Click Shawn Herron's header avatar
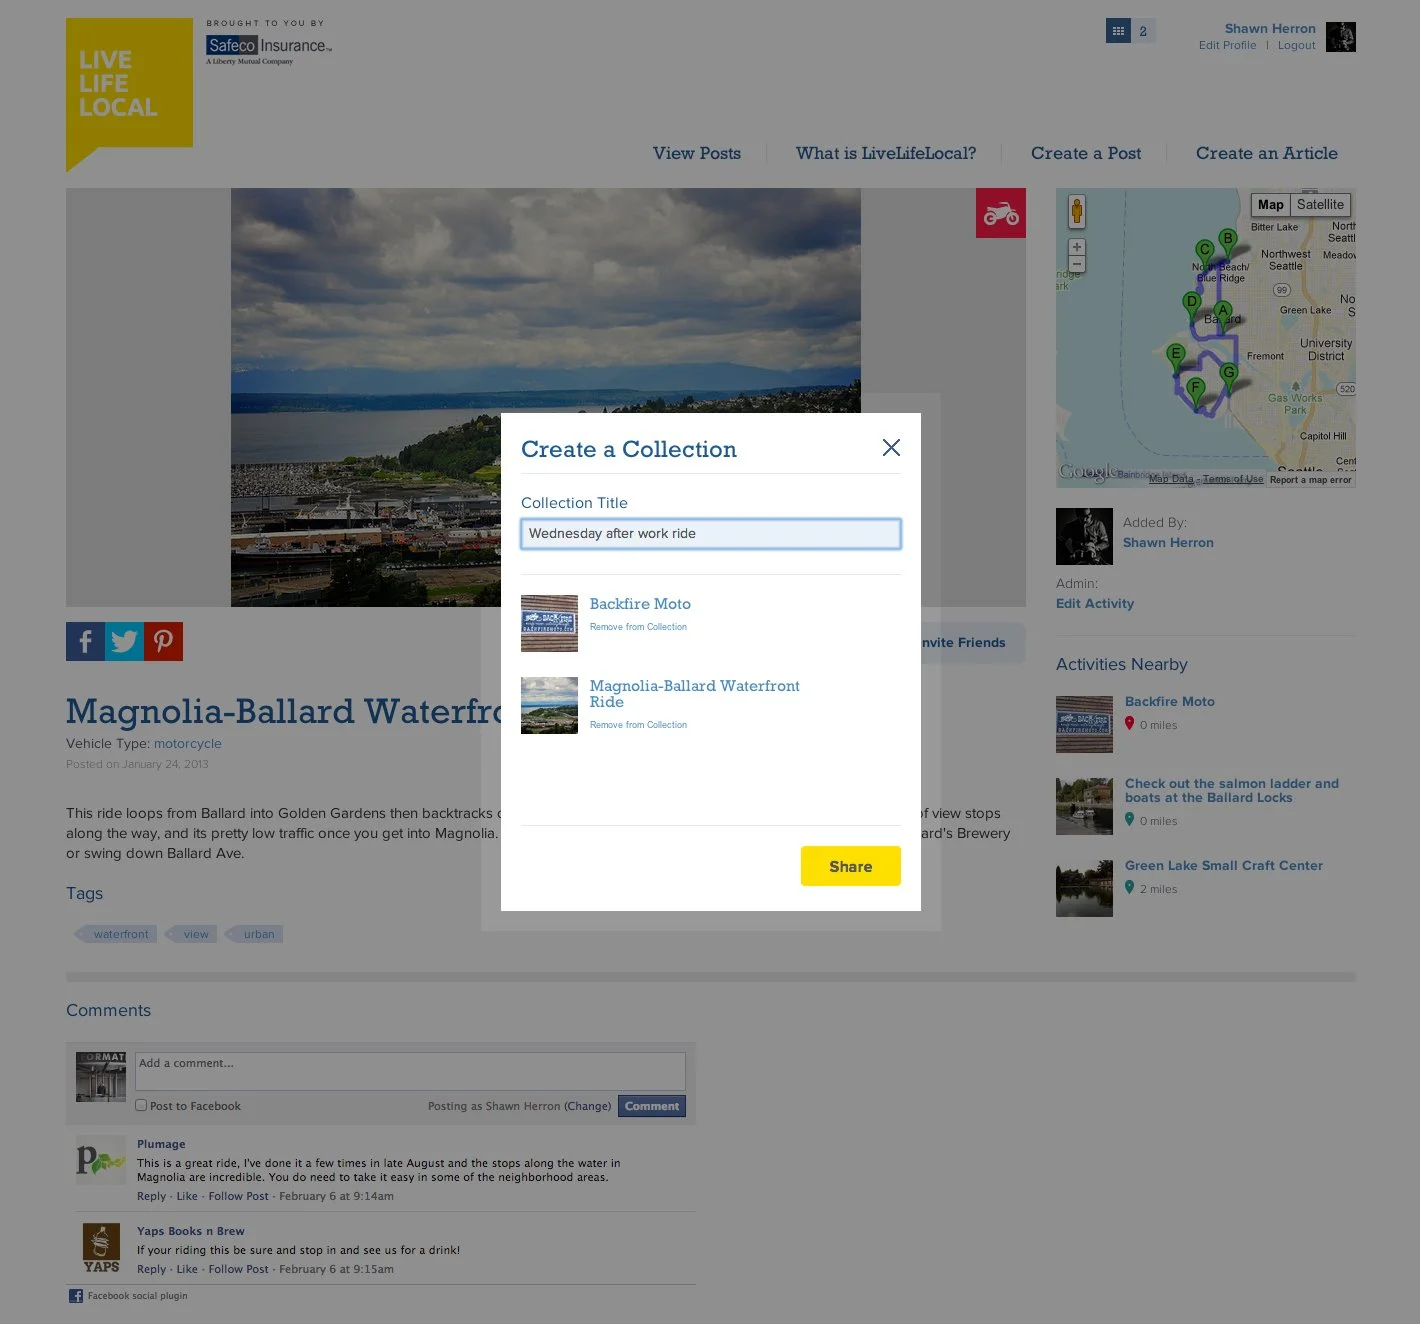 click(1341, 37)
